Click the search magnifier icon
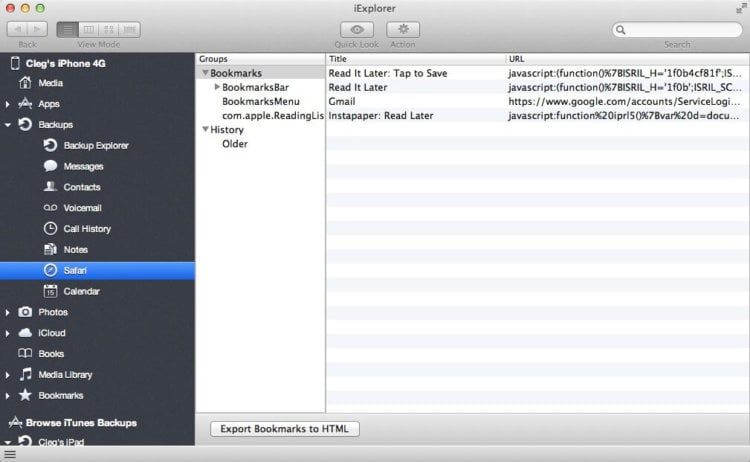The height and width of the screenshot is (462, 750). coord(620,30)
